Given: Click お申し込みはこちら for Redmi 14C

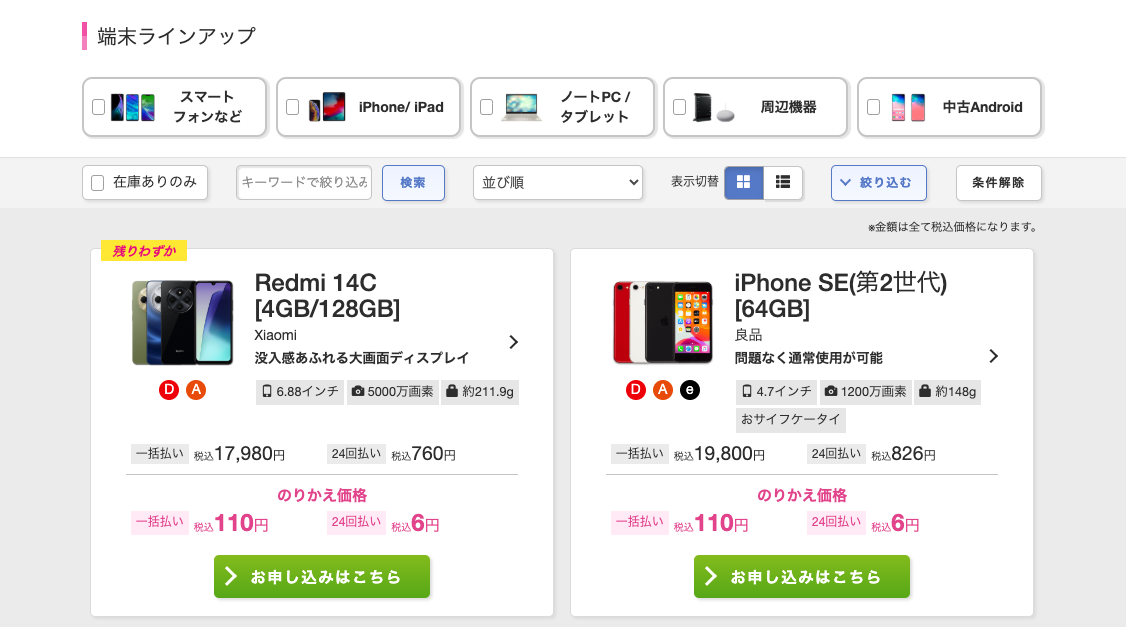Looking at the screenshot, I should click(x=321, y=576).
